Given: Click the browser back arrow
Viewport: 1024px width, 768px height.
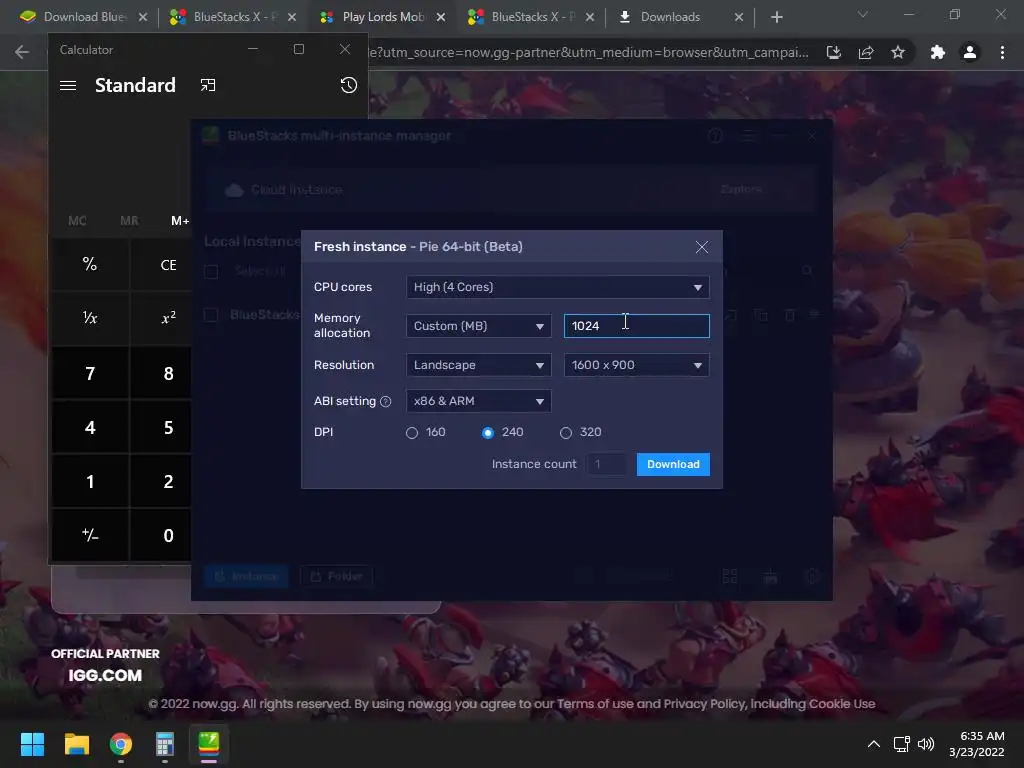Looking at the screenshot, I should coord(22,52).
